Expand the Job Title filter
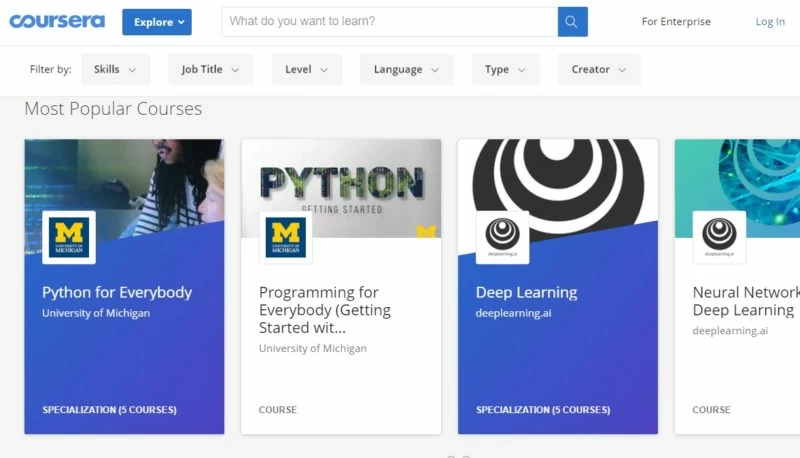Image resolution: width=800 pixels, height=458 pixels. pos(210,70)
